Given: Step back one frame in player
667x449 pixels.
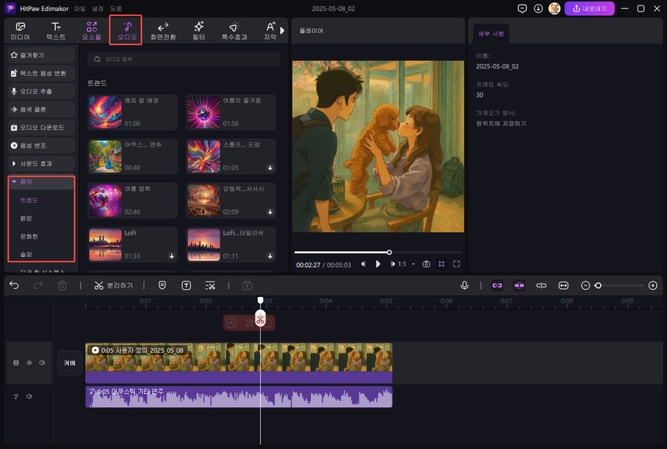Looking at the screenshot, I should point(363,264).
